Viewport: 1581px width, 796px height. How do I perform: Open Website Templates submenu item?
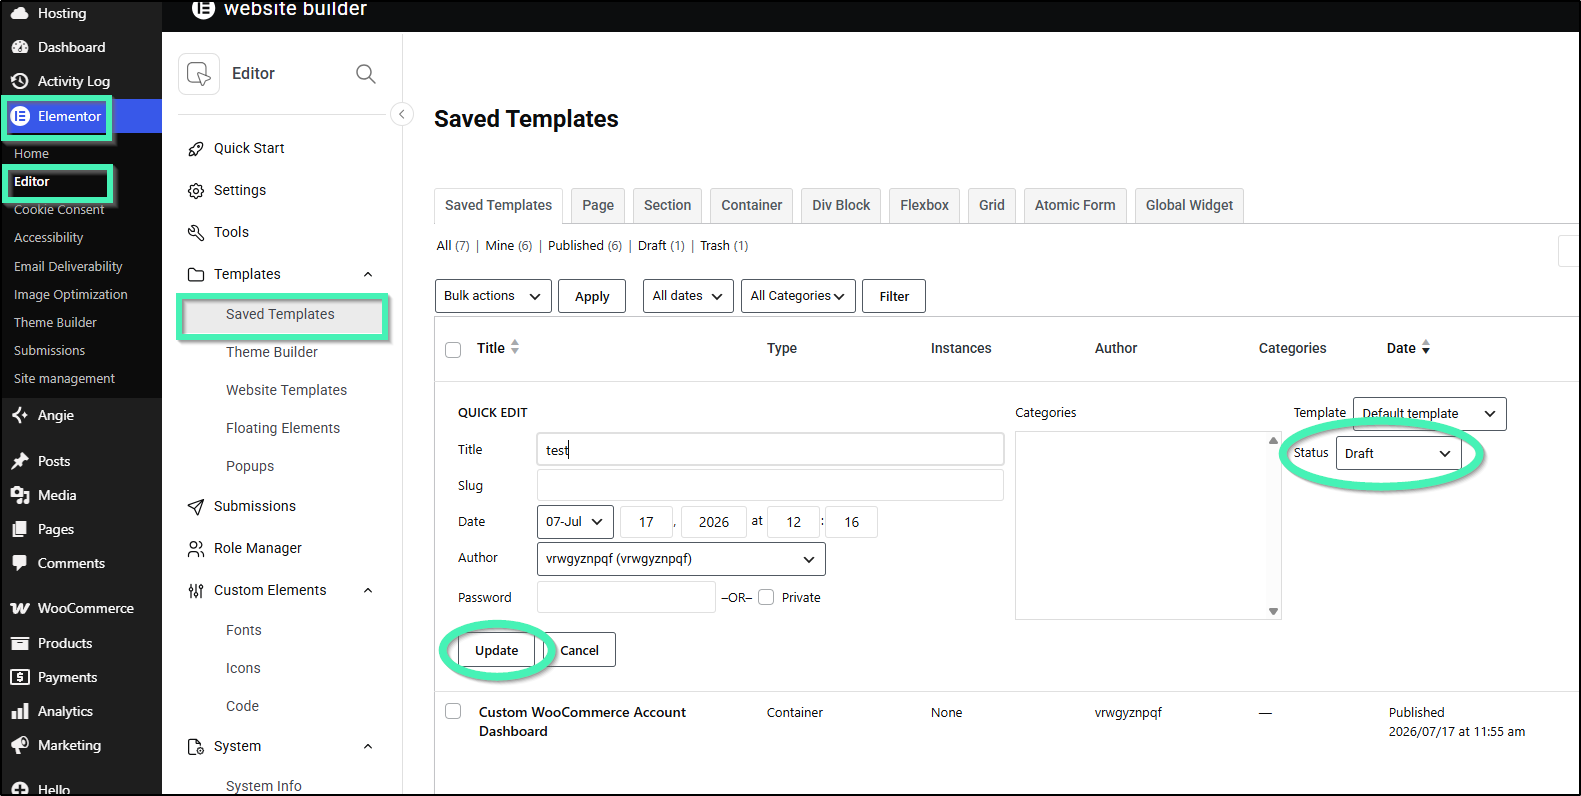tap(287, 390)
